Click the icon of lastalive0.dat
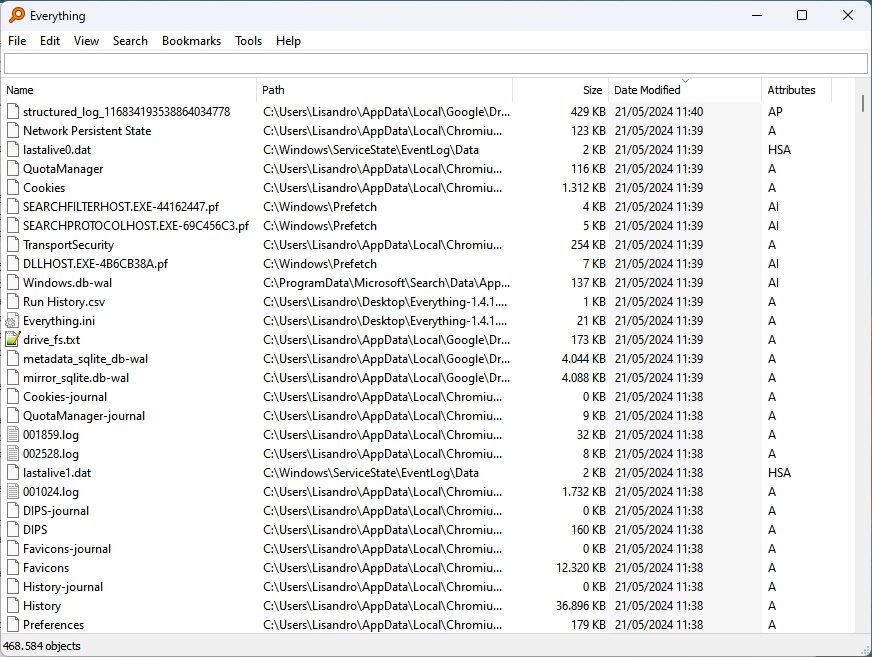This screenshot has height=657, width=872. (x=13, y=150)
